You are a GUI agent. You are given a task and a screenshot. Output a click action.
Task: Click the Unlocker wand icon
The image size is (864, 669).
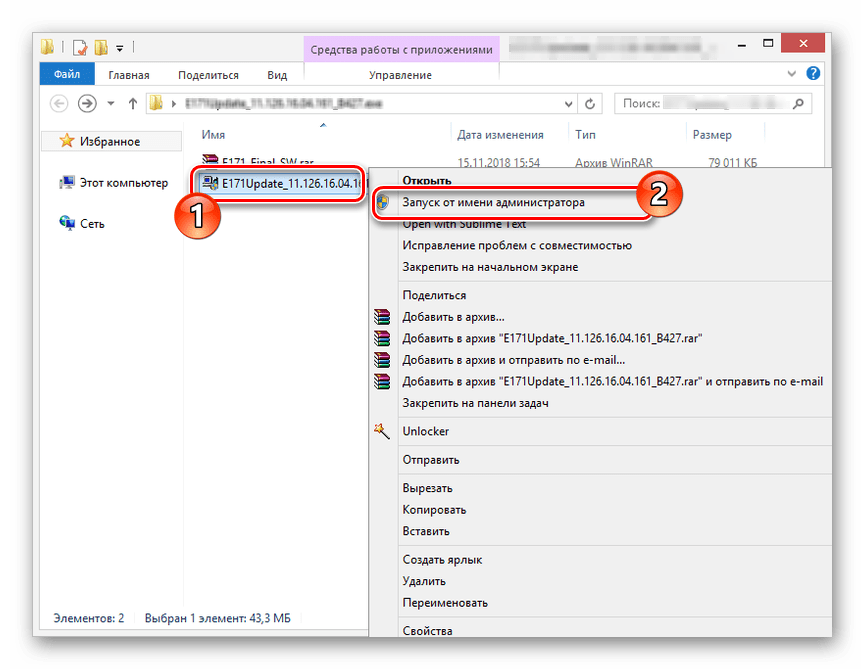[382, 431]
